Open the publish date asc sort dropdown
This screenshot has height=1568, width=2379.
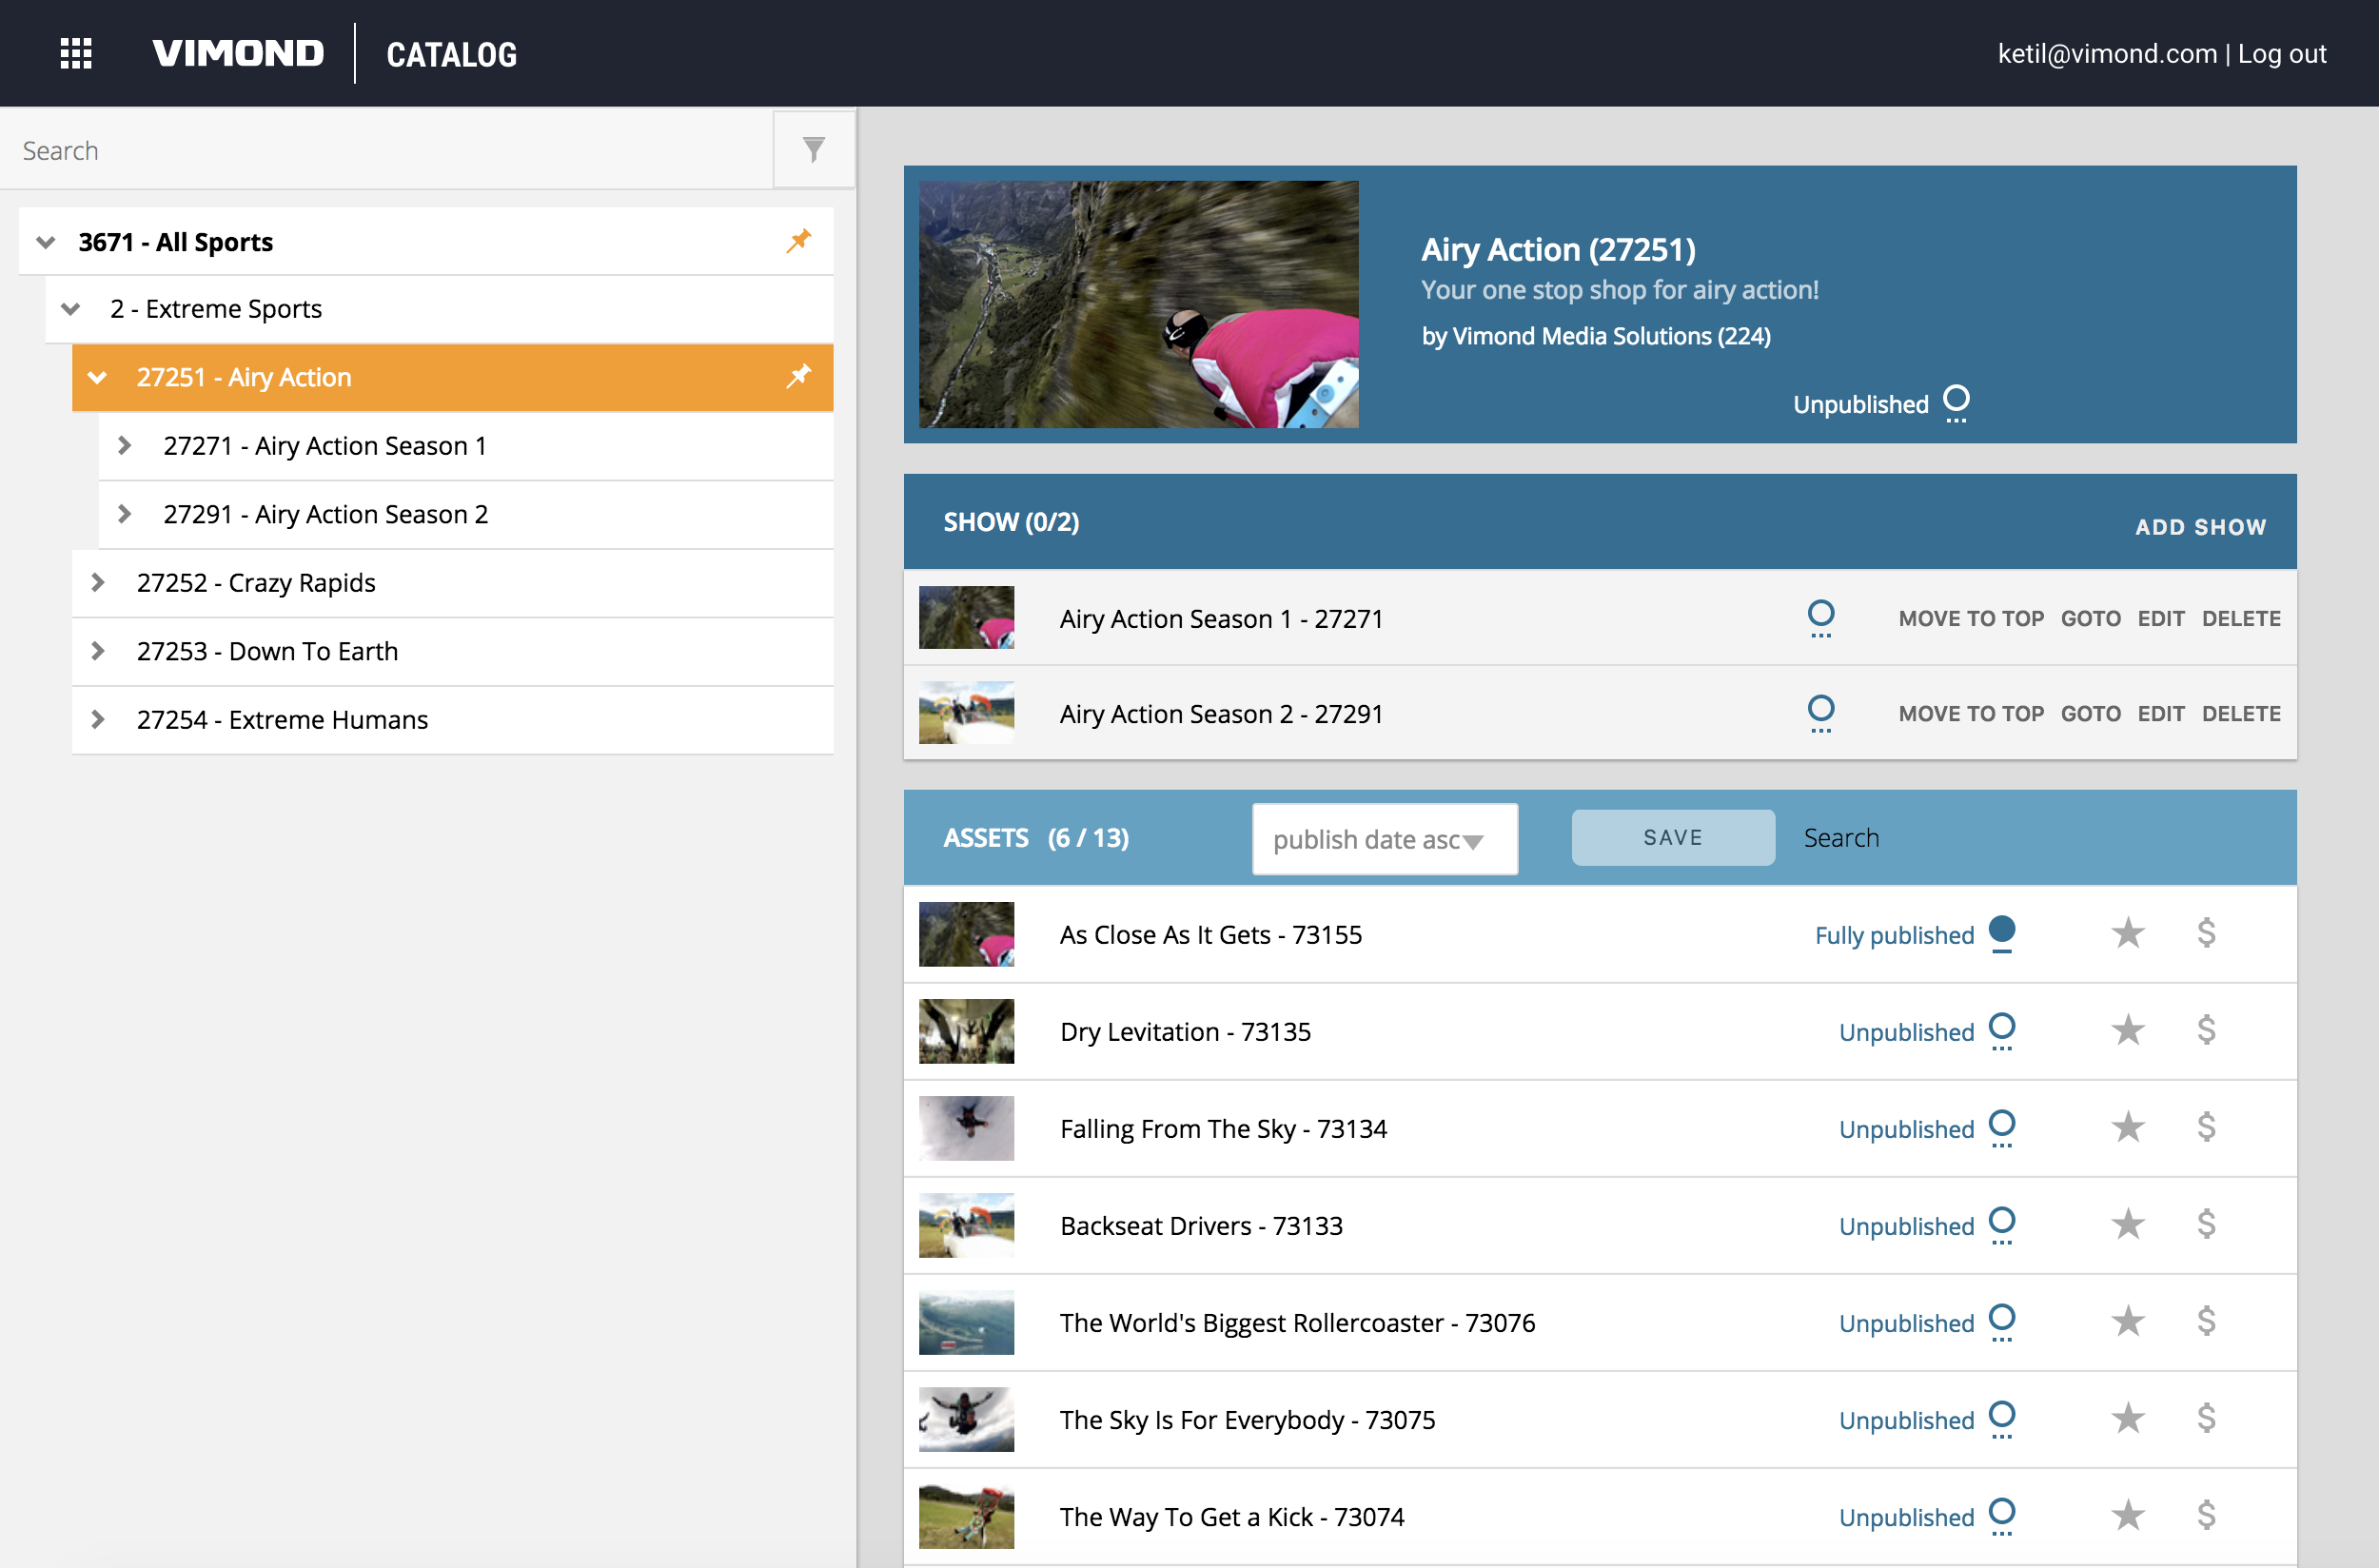tap(1384, 839)
